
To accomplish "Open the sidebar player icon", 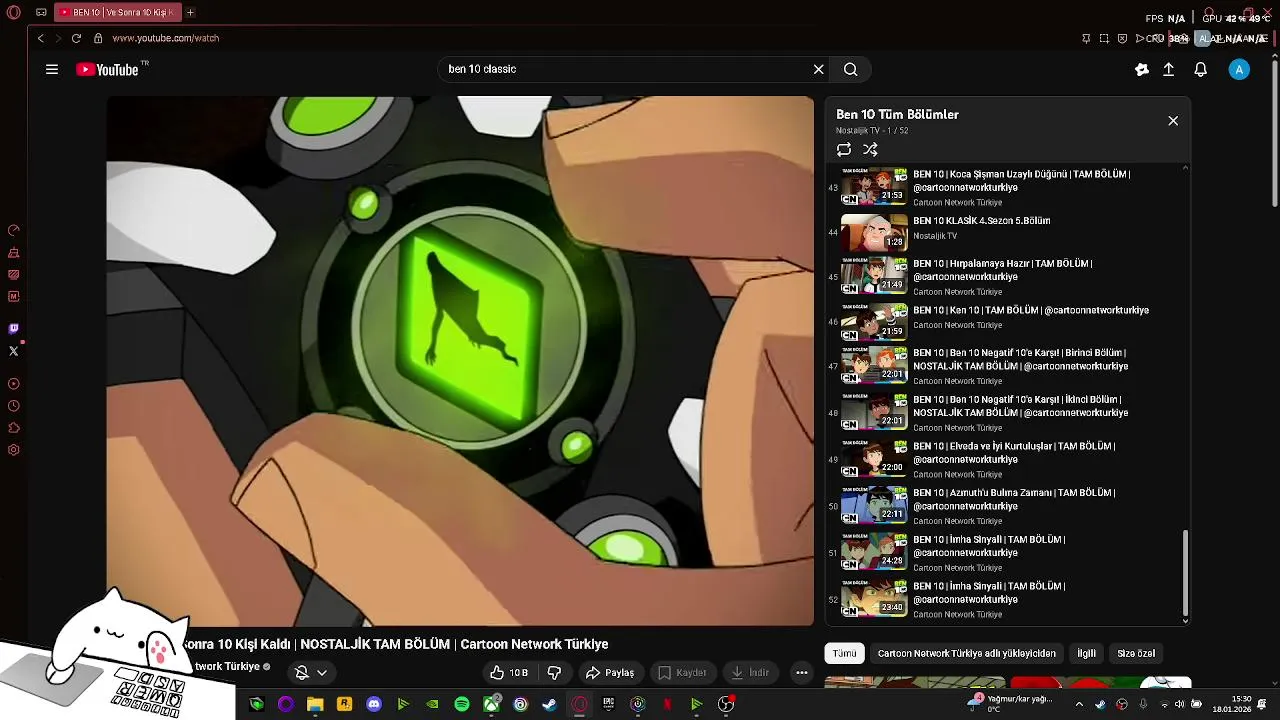I will click(14, 384).
